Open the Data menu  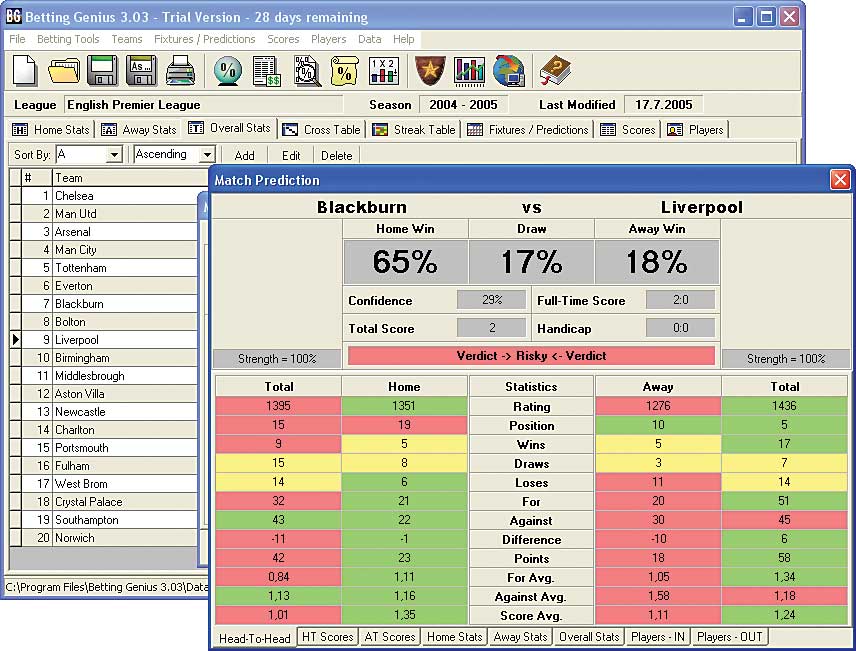click(x=370, y=39)
